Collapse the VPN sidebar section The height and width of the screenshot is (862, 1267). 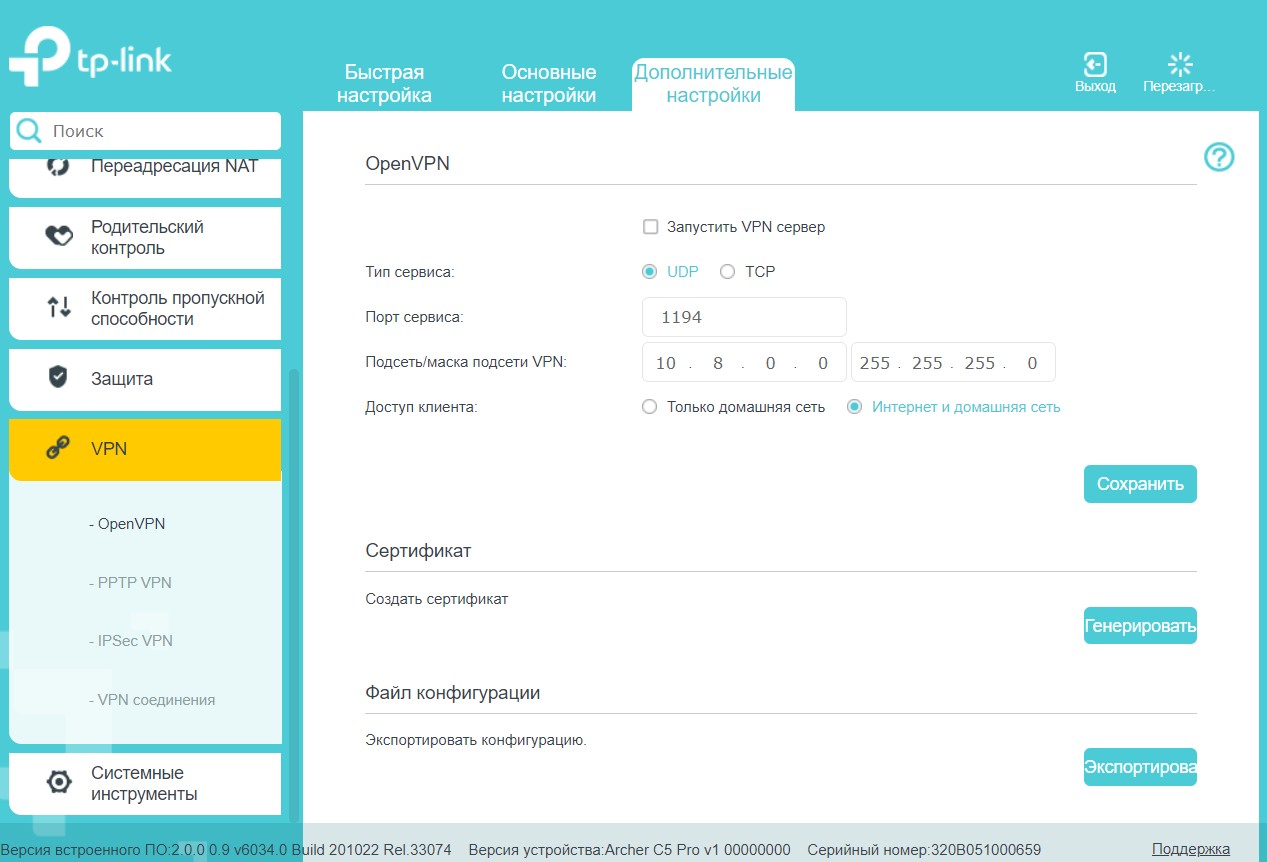pos(145,449)
